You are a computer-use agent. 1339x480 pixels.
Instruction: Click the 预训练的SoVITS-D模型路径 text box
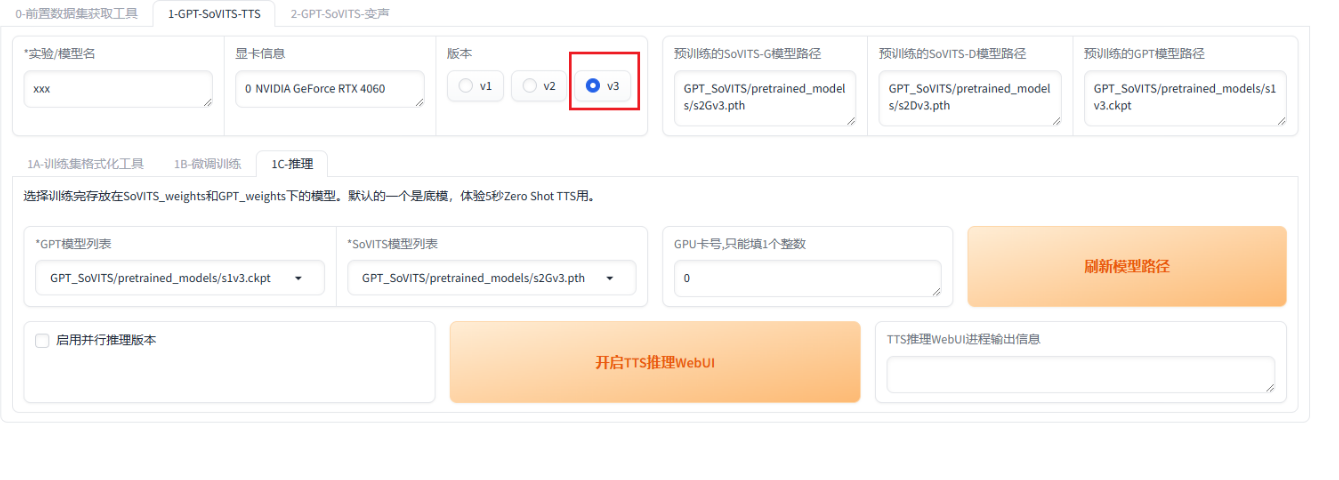tap(969, 98)
